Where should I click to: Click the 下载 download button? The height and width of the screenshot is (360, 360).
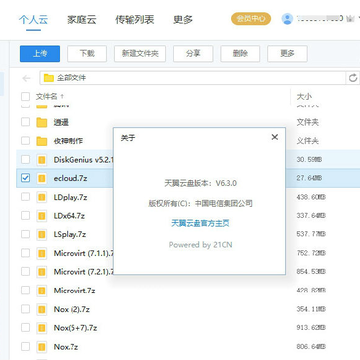tap(87, 54)
